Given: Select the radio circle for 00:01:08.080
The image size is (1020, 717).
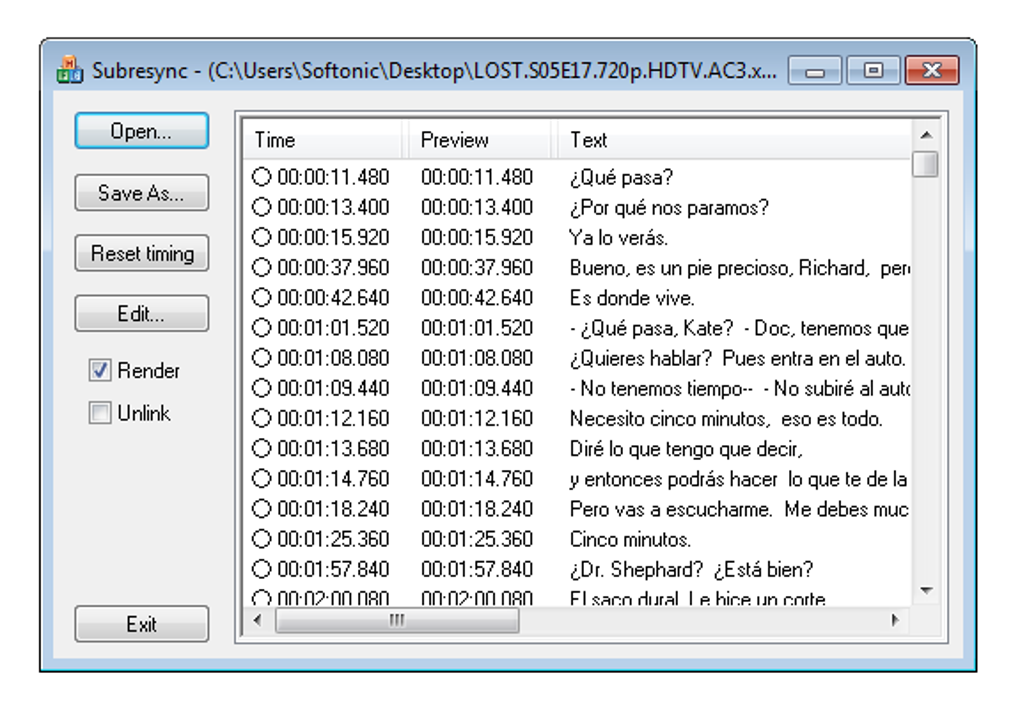Looking at the screenshot, I should click(262, 358).
